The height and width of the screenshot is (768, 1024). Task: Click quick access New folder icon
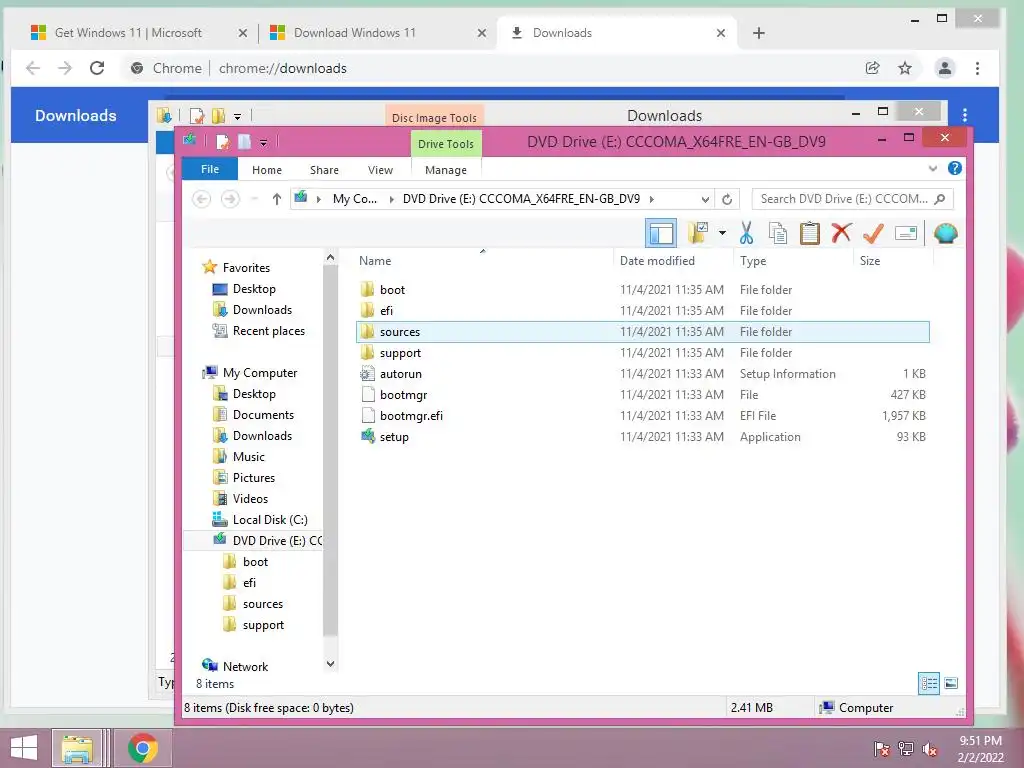click(x=244, y=142)
